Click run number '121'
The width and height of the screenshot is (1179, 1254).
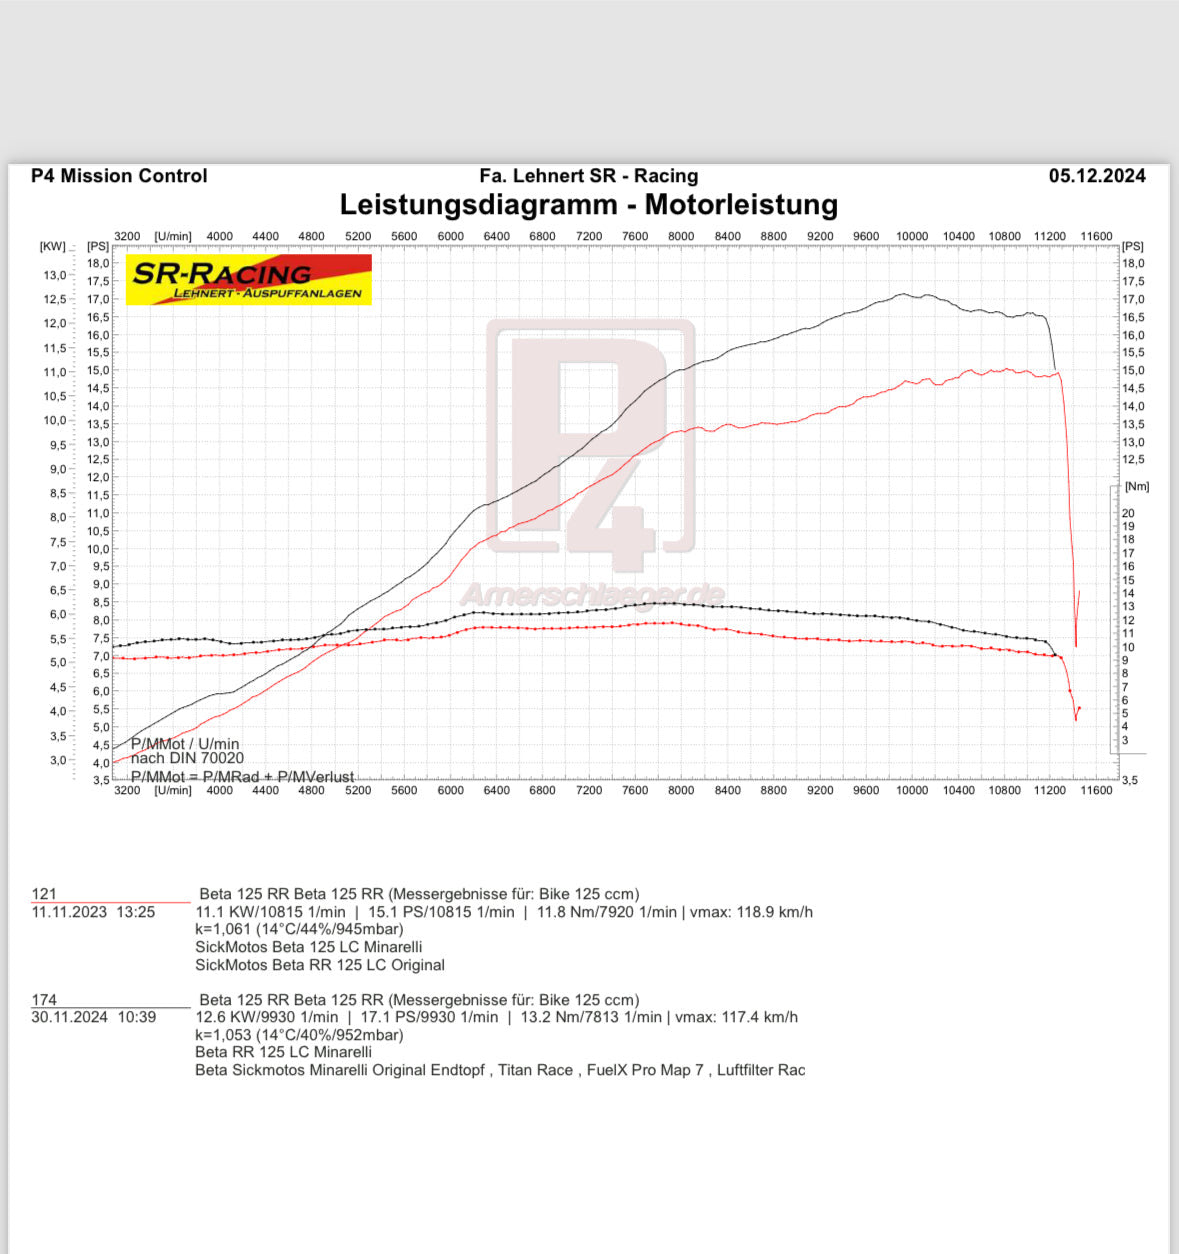[x=44, y=894]
